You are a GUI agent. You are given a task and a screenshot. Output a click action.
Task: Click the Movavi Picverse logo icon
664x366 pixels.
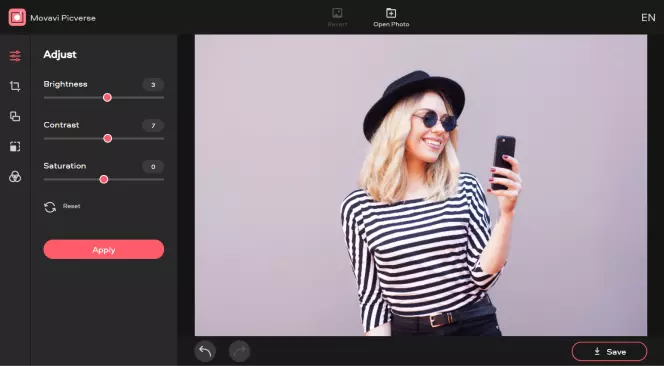pyautogui.click(x=17, y=17)
